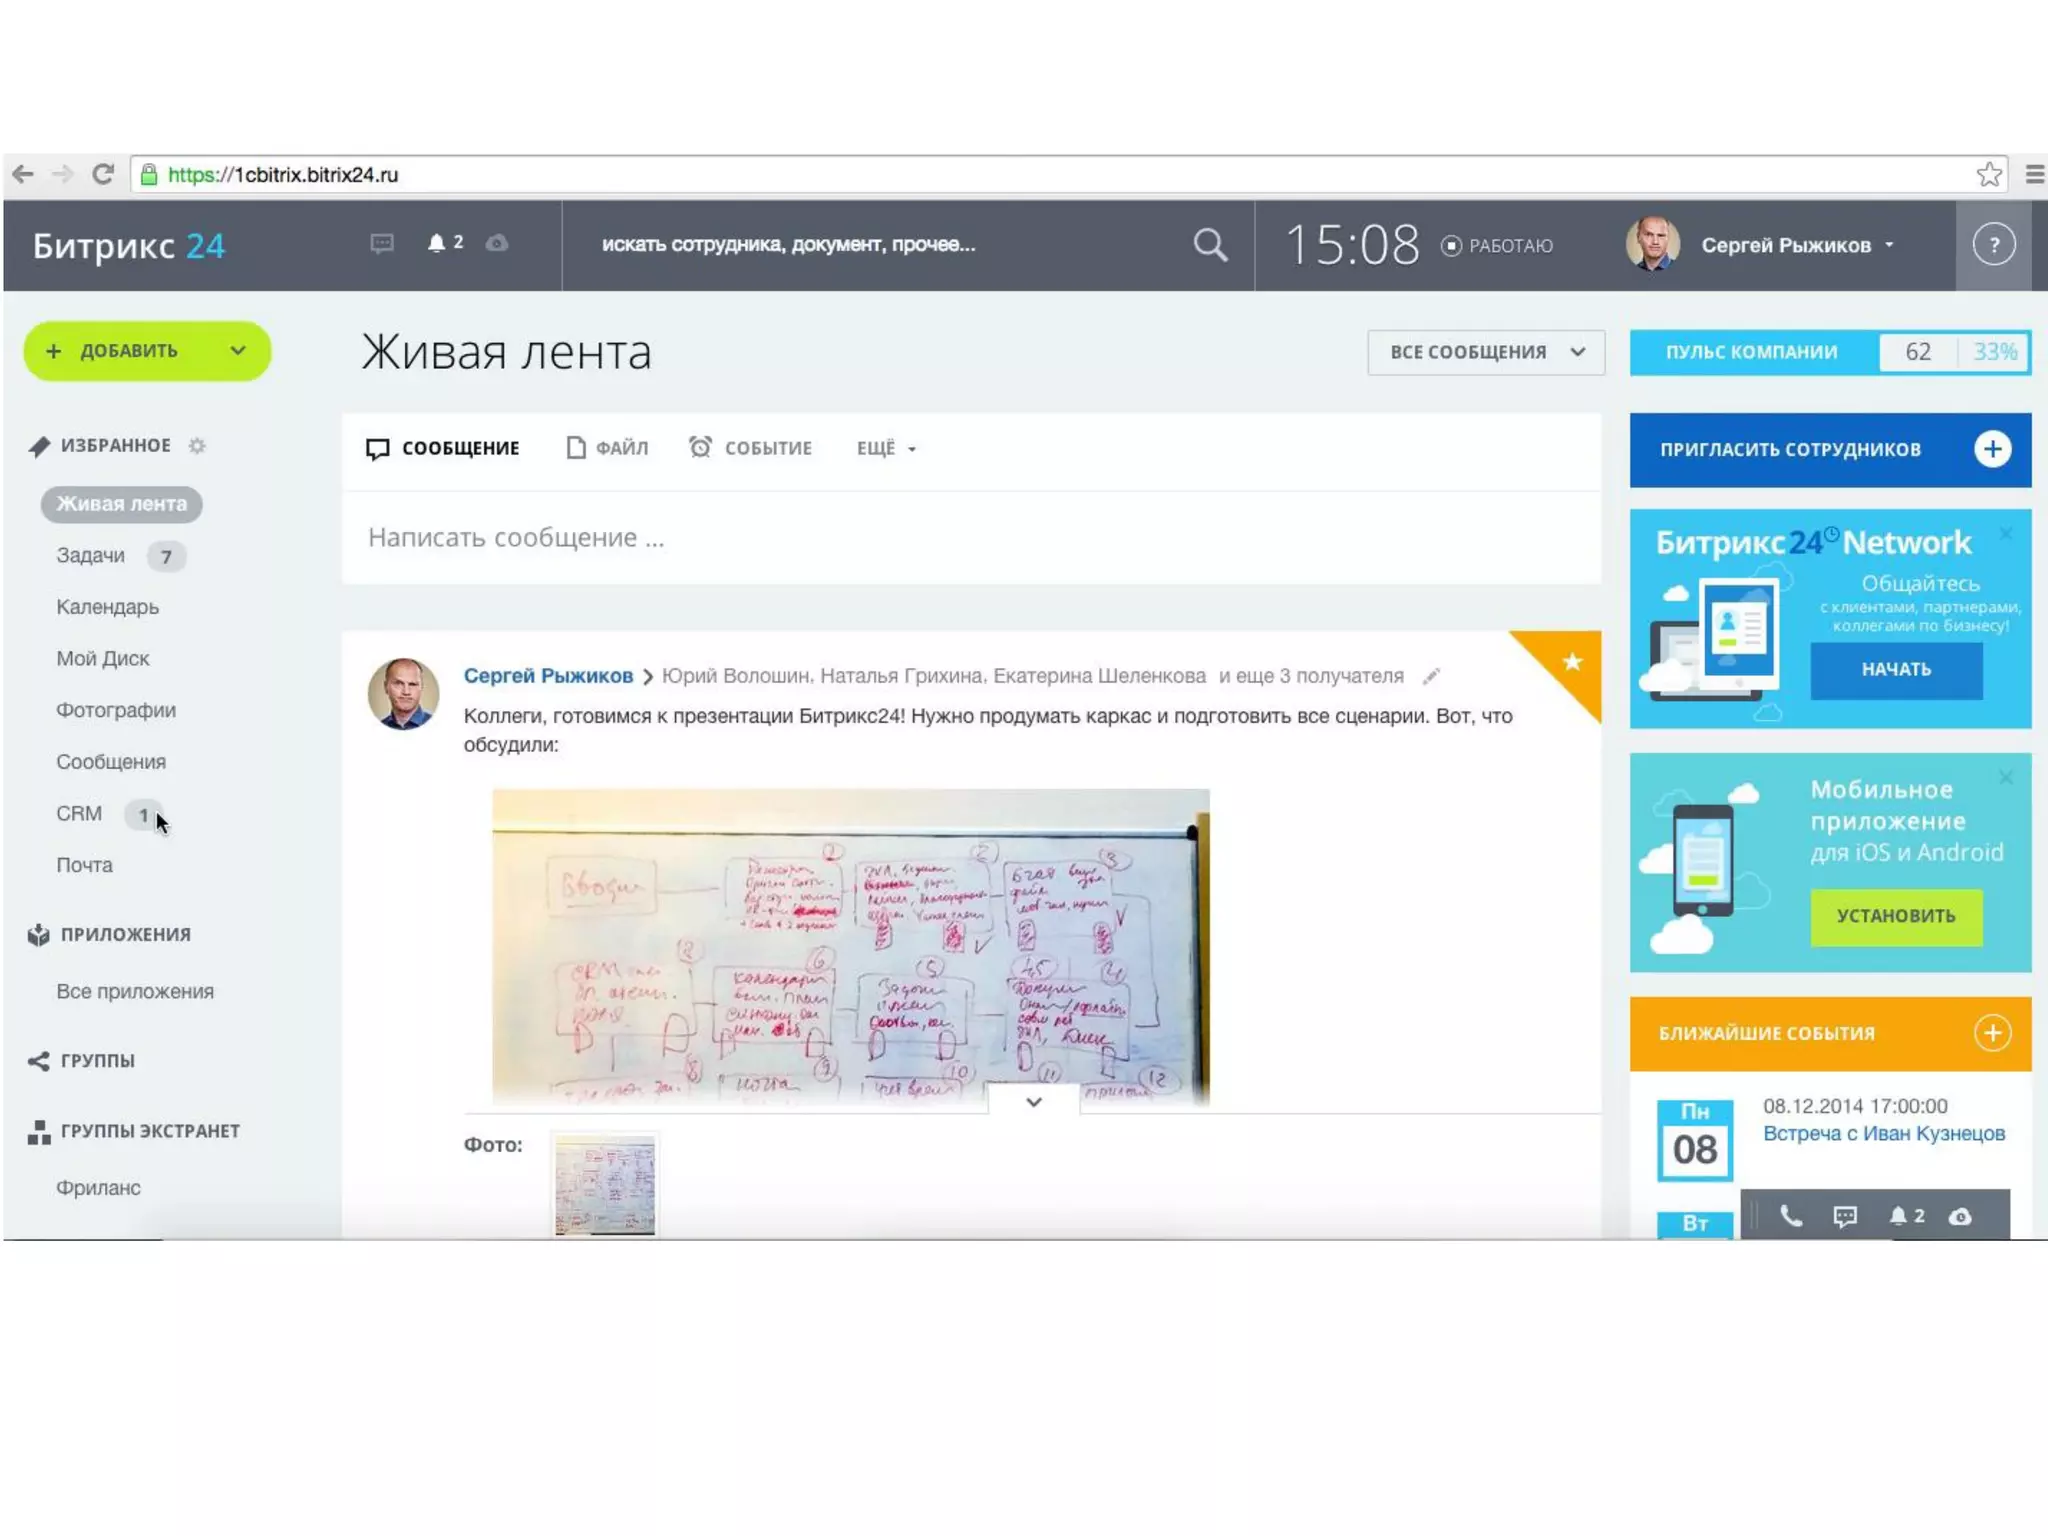Viewport: 2048px width, 1536px height.
Task: Expand the Ещё menu in post composer
Action: (885, 449)
